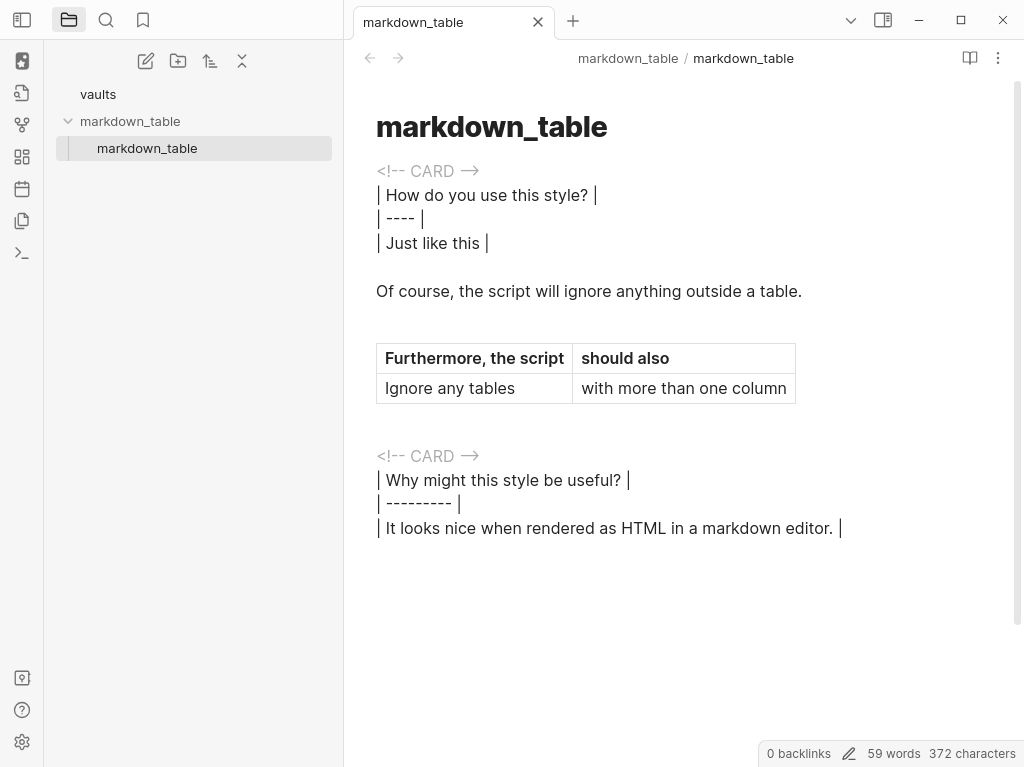Switch to reading view

click(970, 58)
